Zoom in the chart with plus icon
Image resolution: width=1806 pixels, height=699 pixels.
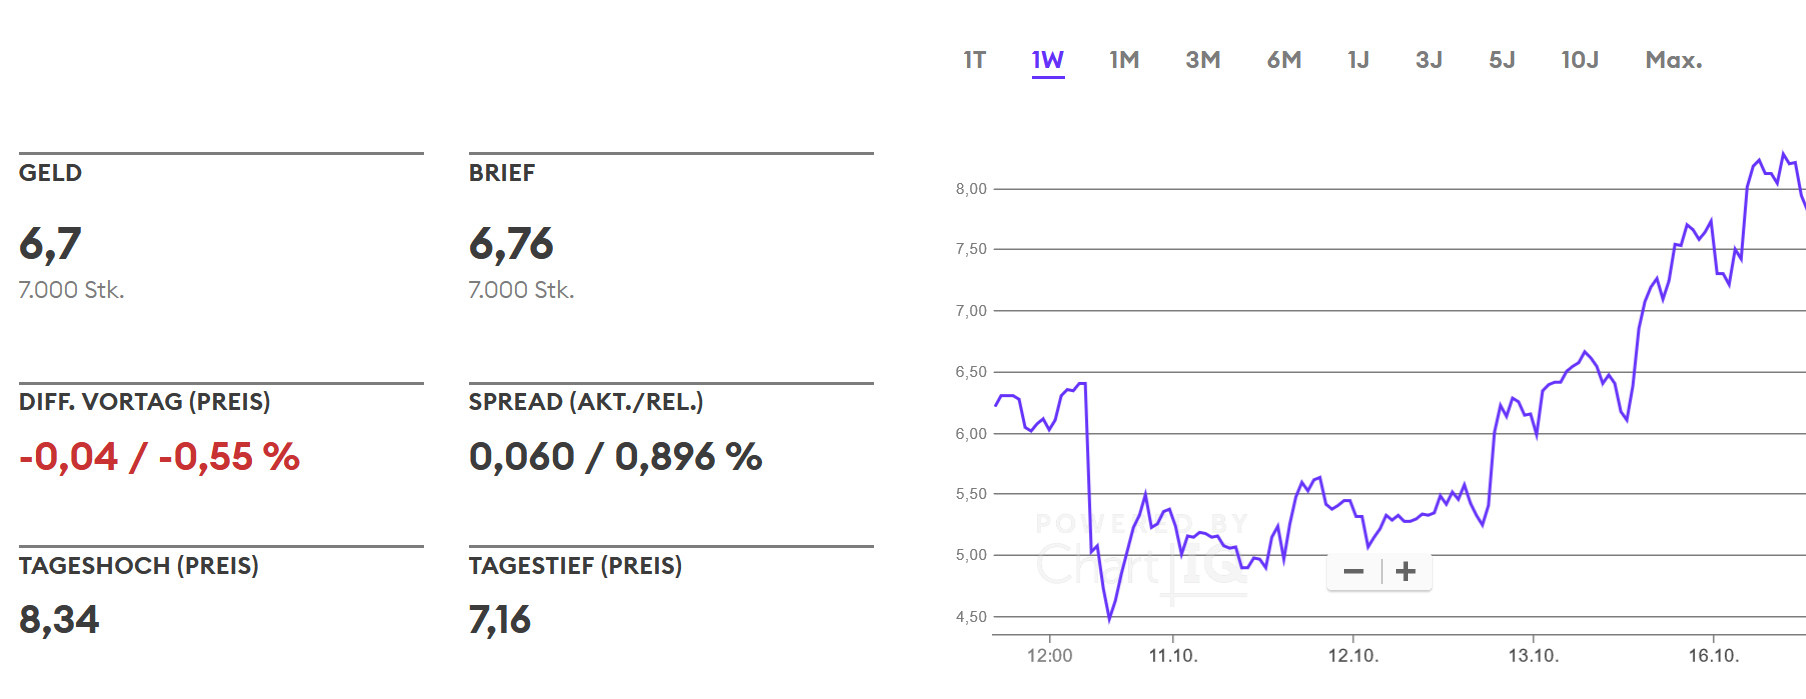click(1406, 572)
